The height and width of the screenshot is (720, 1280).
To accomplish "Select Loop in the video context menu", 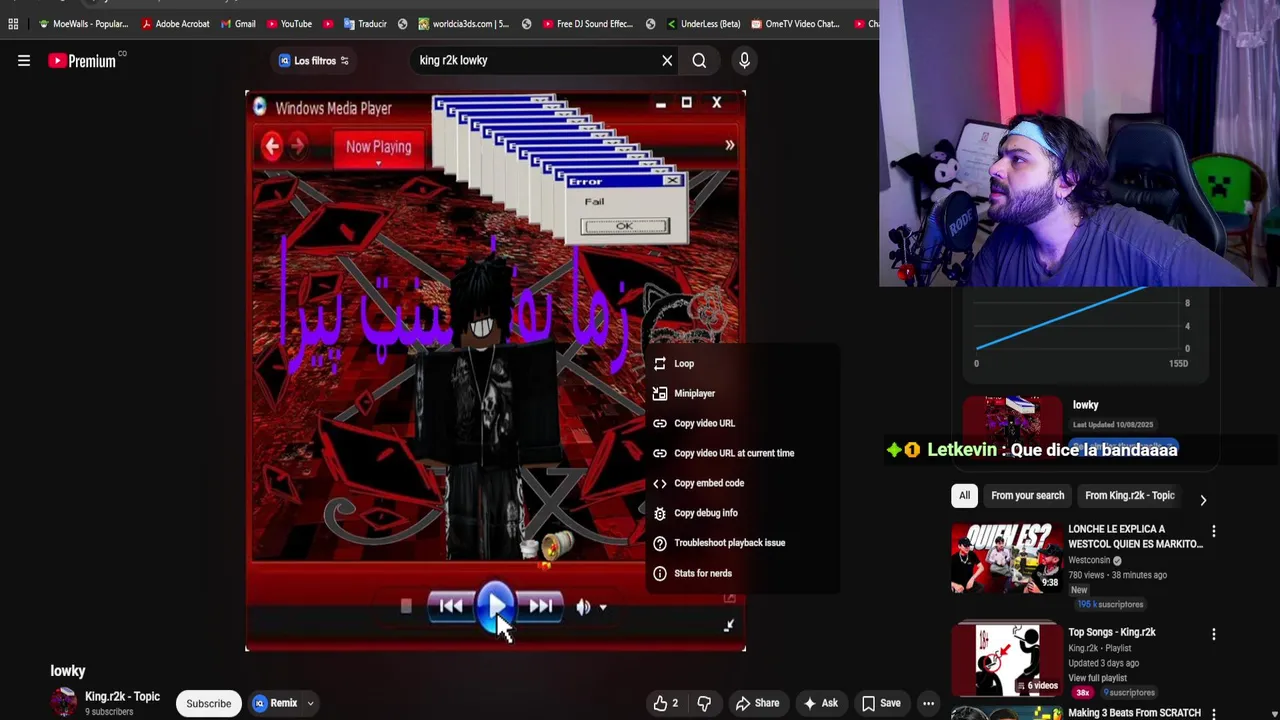I will point(742,363).
